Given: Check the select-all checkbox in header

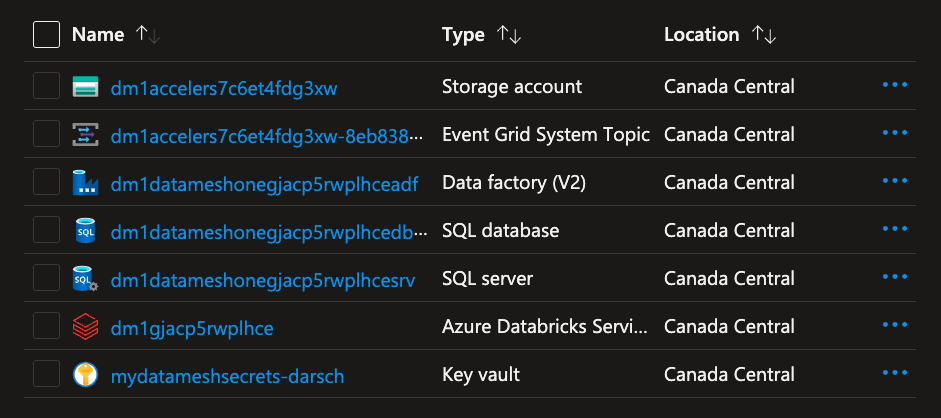Looking at the screenshot, I should pyautogui.click(x=46, y=35).
